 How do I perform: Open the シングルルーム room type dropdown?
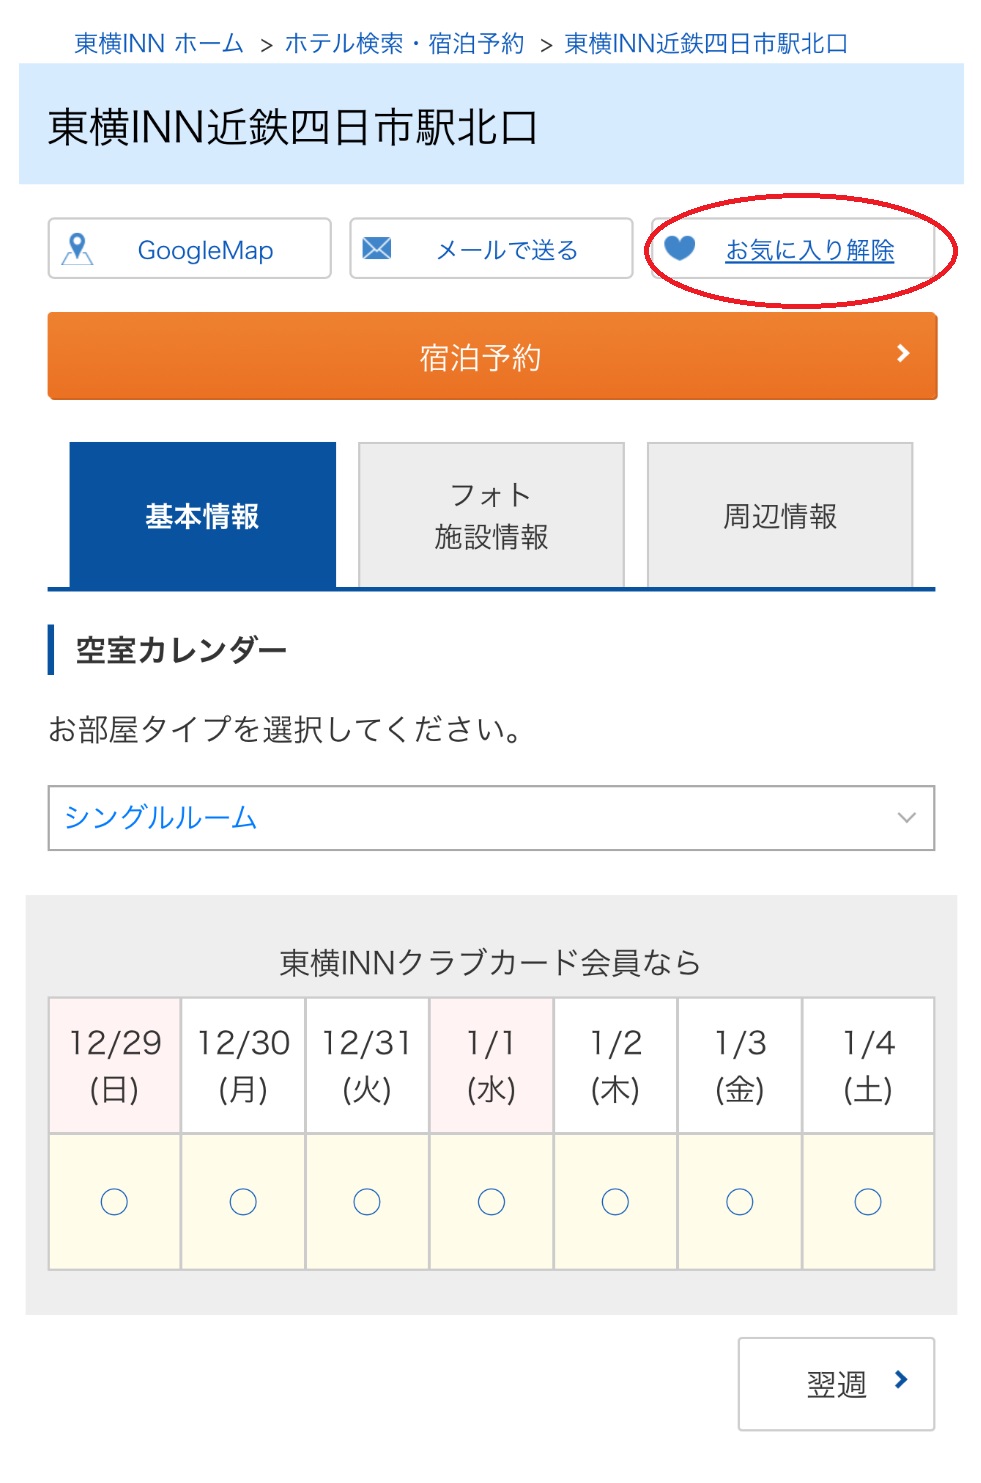click(x=491, y=818)
